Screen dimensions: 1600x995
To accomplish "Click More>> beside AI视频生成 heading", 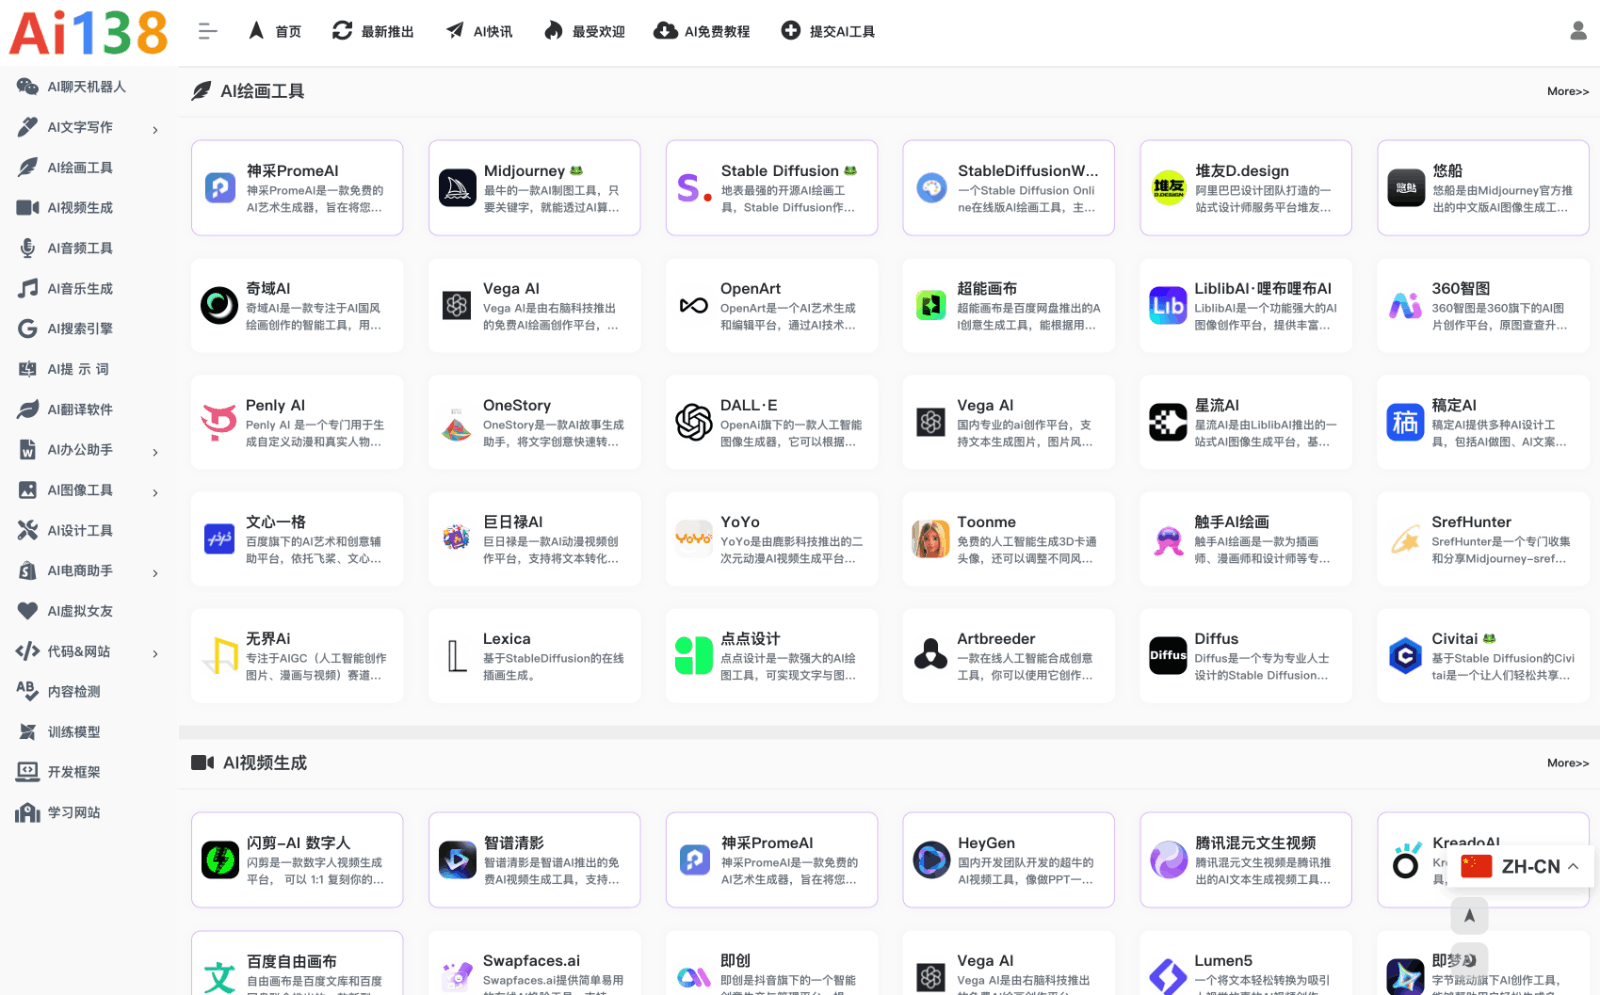I will [x=1567, y=763].
